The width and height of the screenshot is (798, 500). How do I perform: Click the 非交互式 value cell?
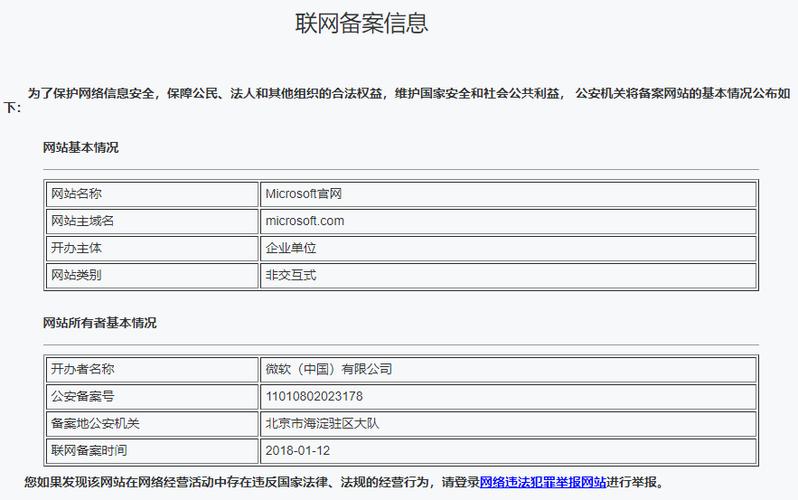tap(508, 275)
